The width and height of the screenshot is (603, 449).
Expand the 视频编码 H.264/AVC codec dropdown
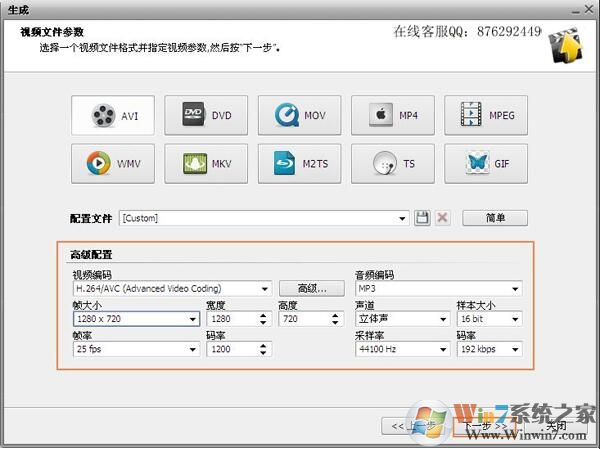click(x=172, y=288)
